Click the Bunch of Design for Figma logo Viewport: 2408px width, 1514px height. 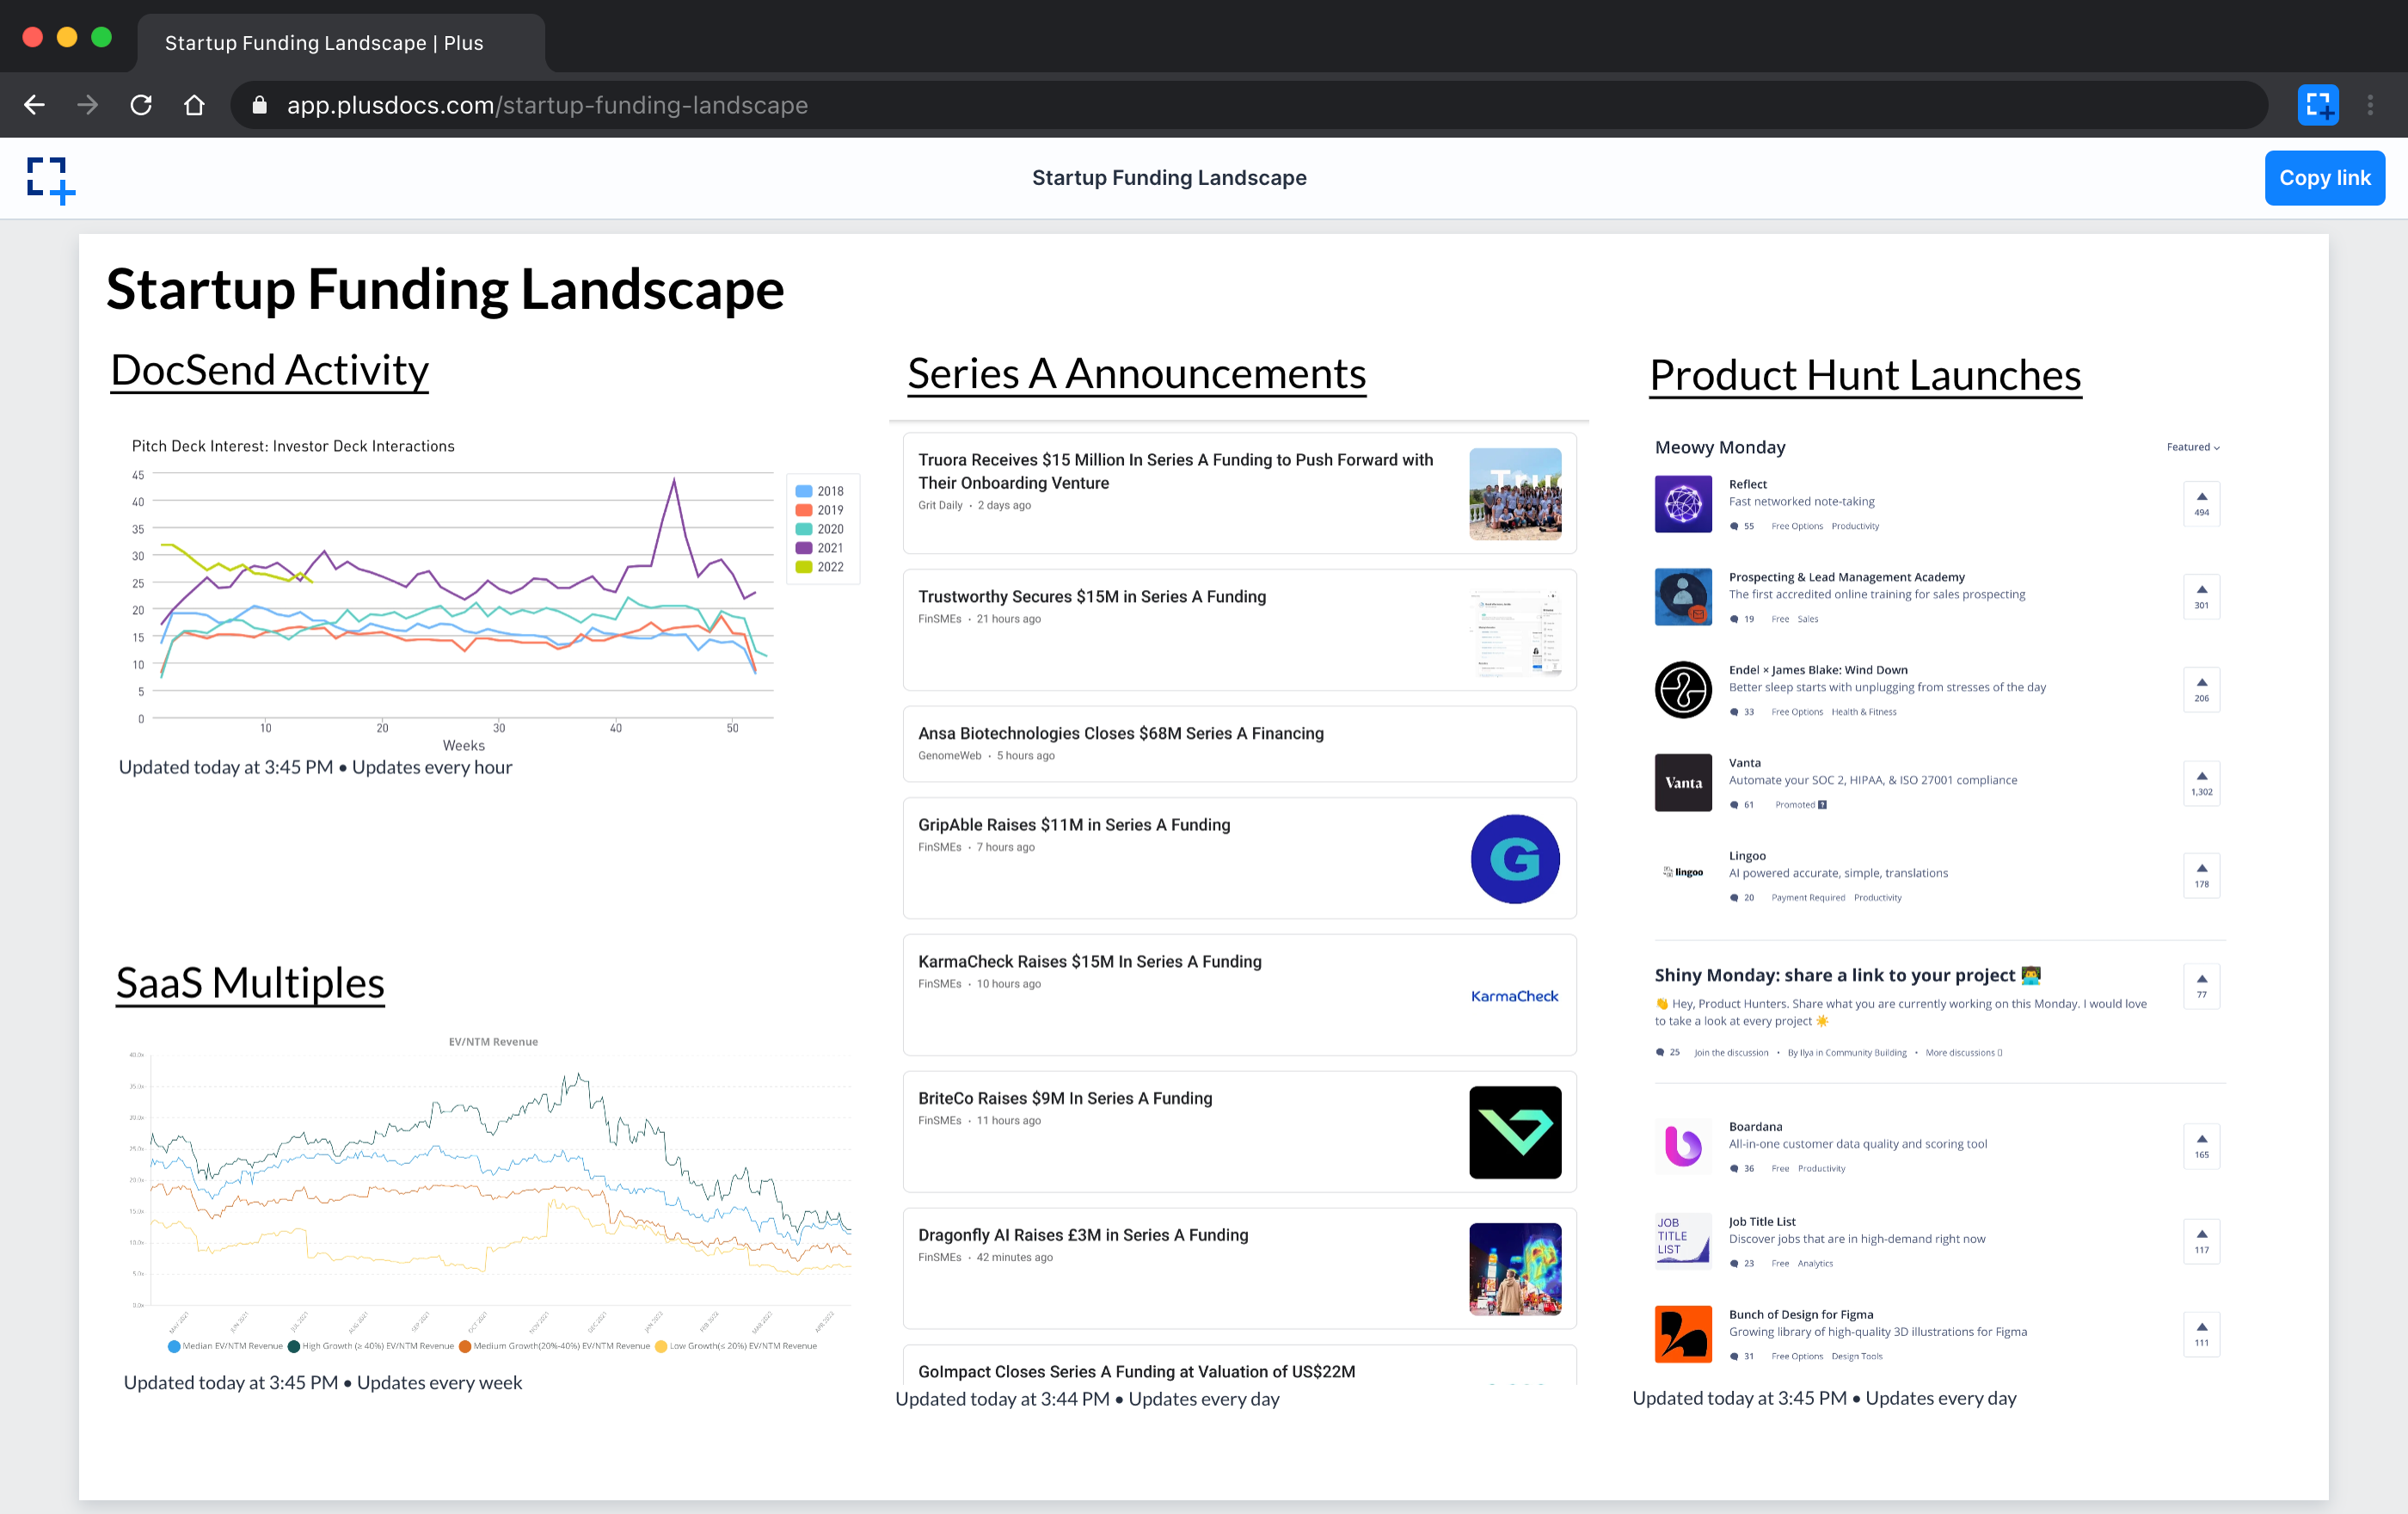[1683, 1334]
